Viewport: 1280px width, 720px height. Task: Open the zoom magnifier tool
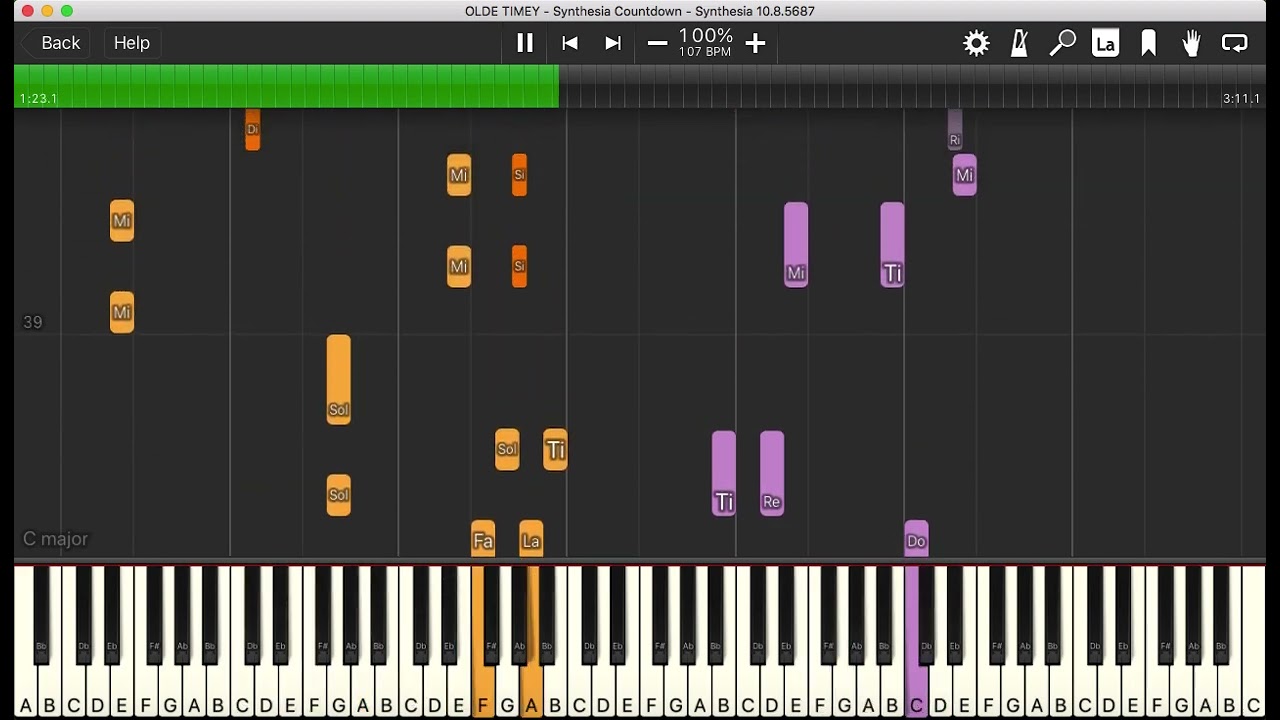(1062, 43)
